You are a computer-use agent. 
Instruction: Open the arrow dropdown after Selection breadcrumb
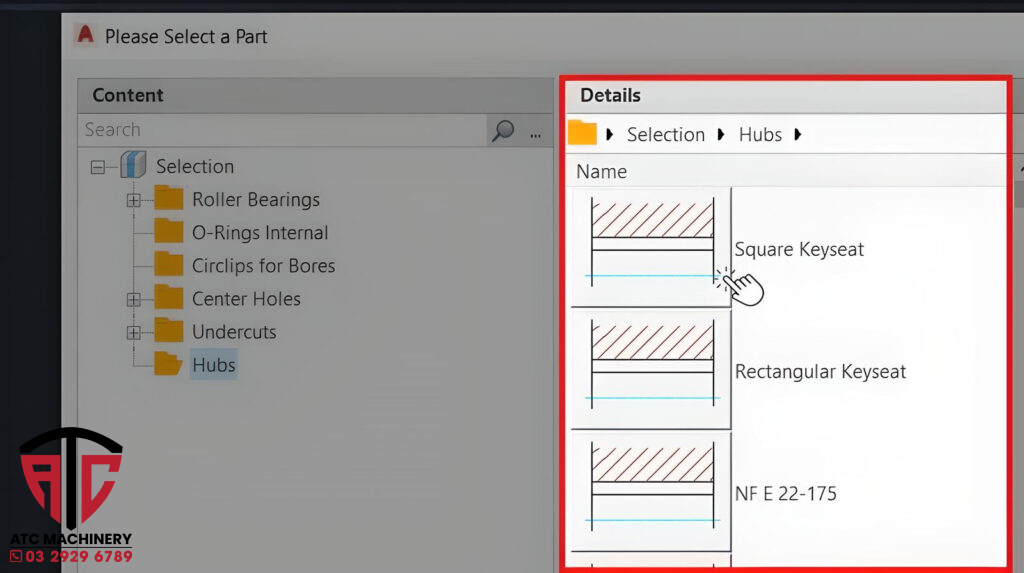(x=721, y=135)
